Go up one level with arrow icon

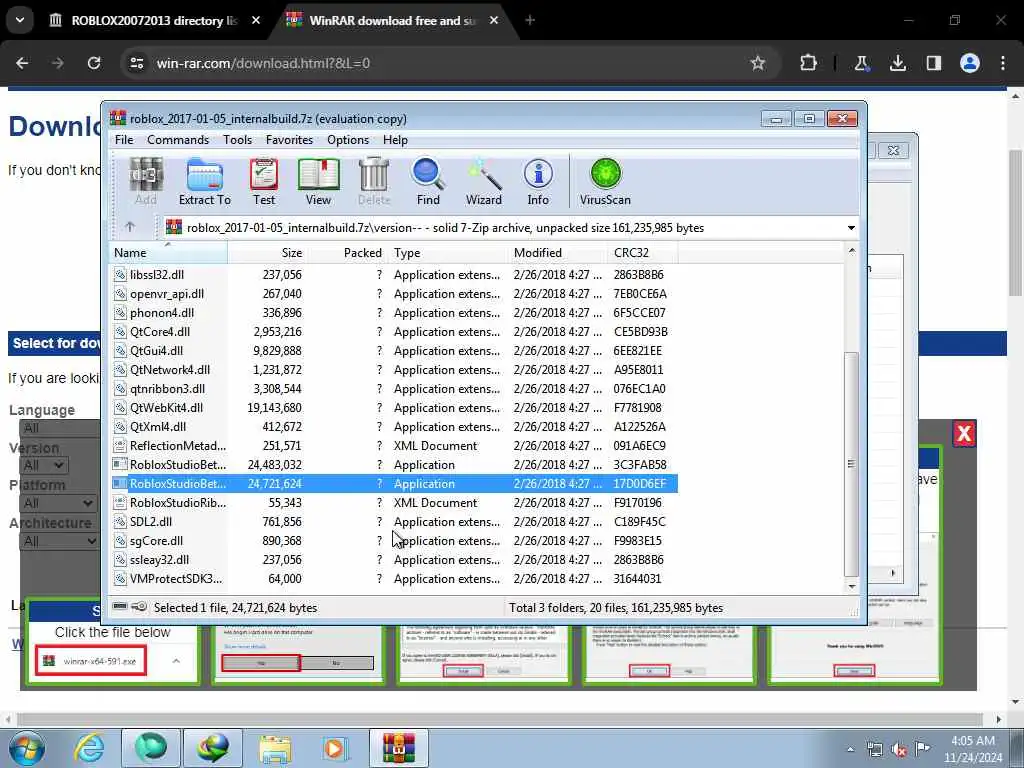(130, 227)
